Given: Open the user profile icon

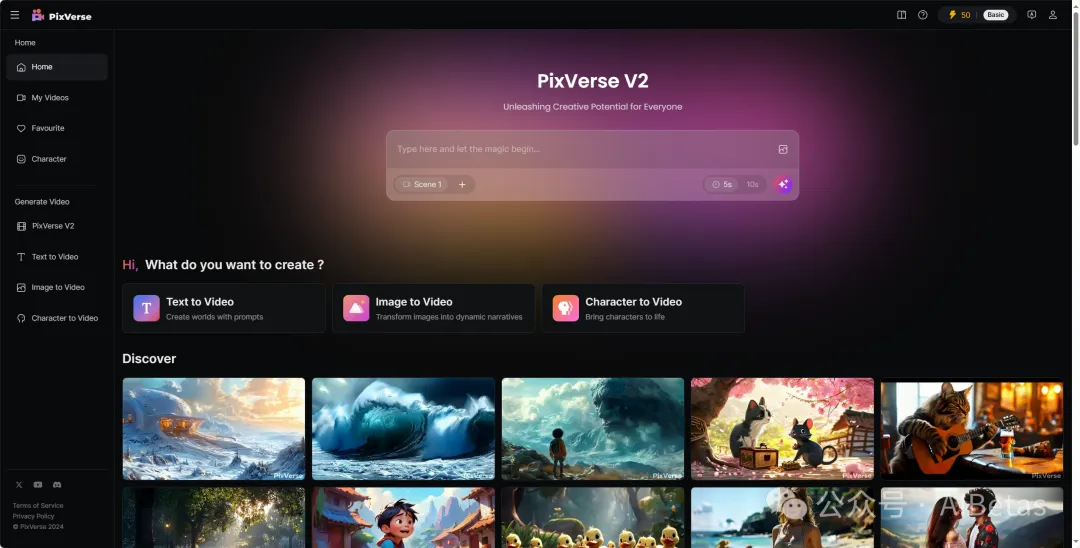Looking at the screenshot, I should click(1052, 14).
